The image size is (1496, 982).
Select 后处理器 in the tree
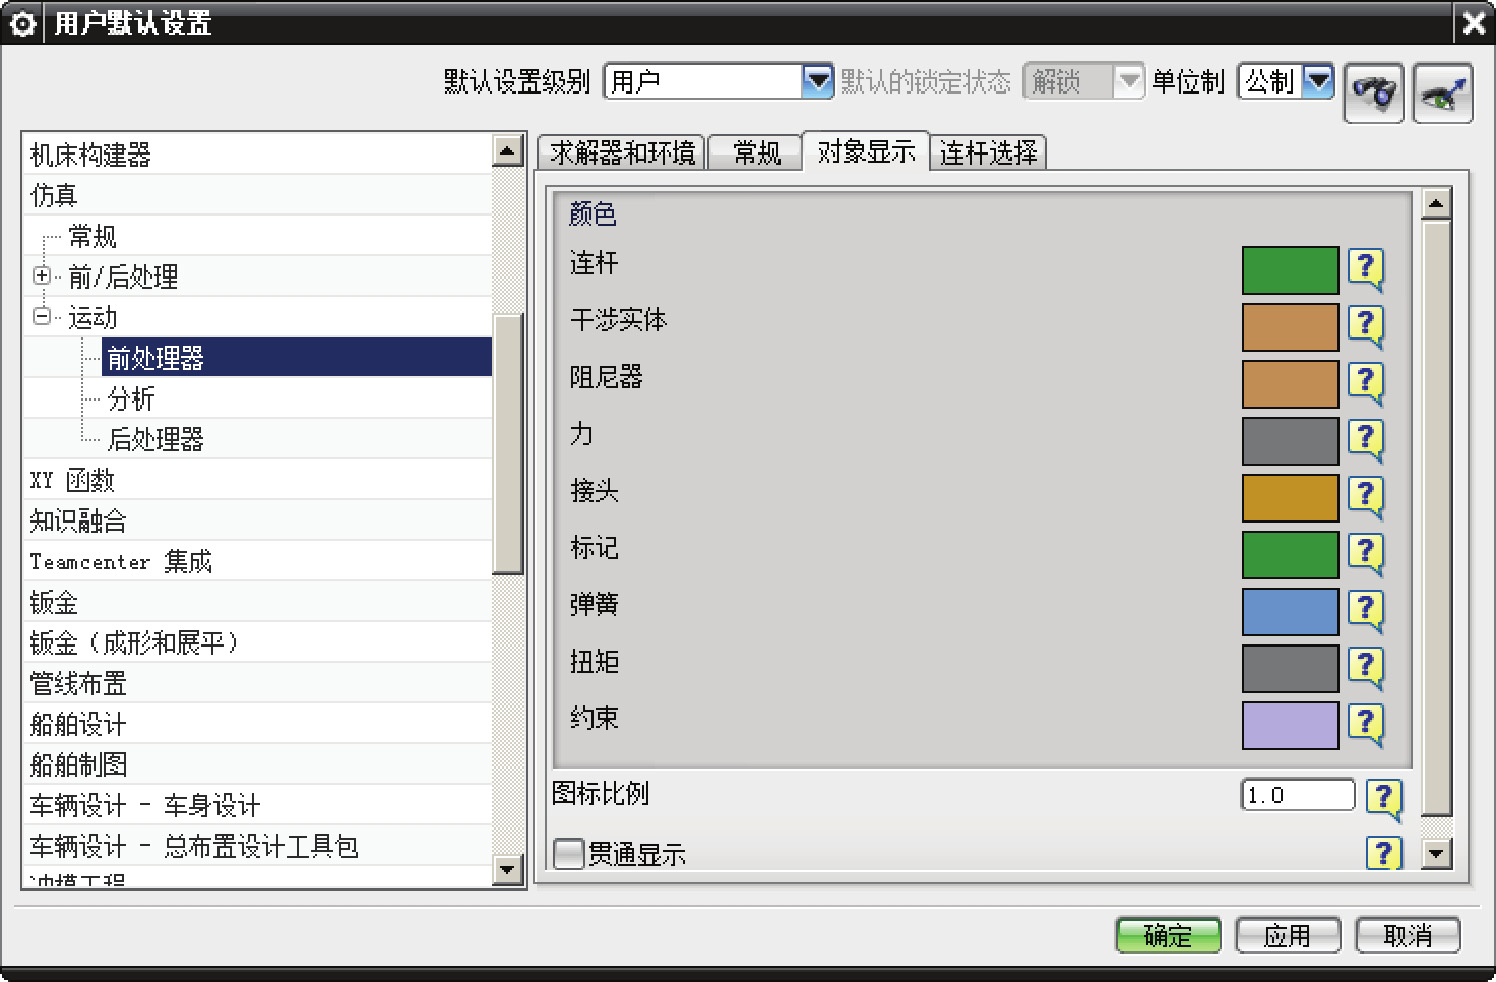point(155,439)
